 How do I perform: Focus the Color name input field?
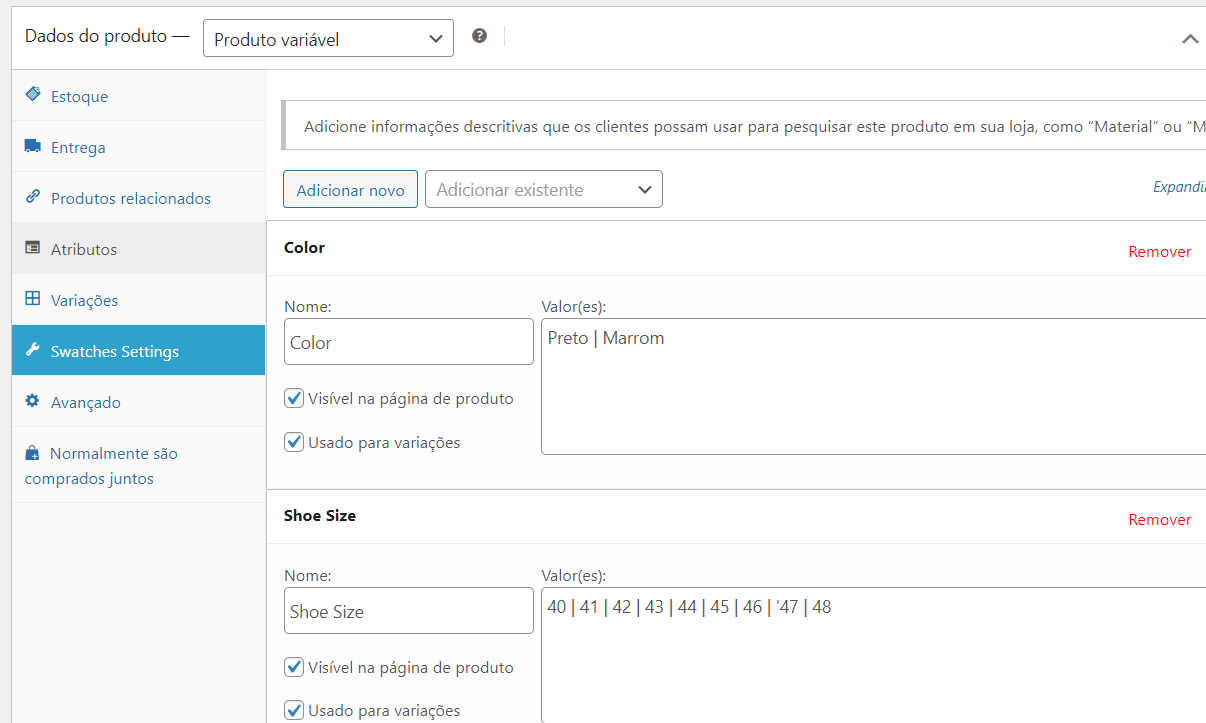click(409, 342)
